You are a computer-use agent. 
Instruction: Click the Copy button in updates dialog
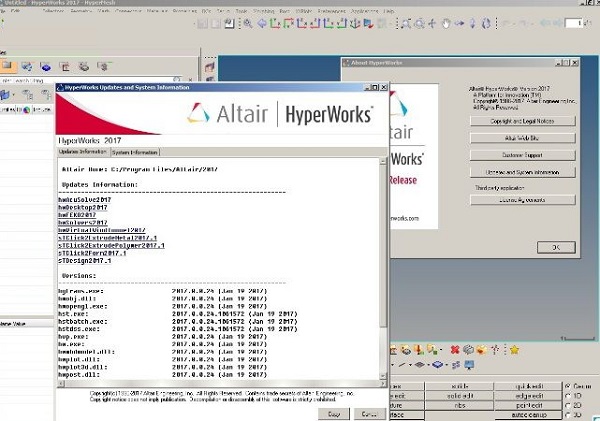point(334,414)
